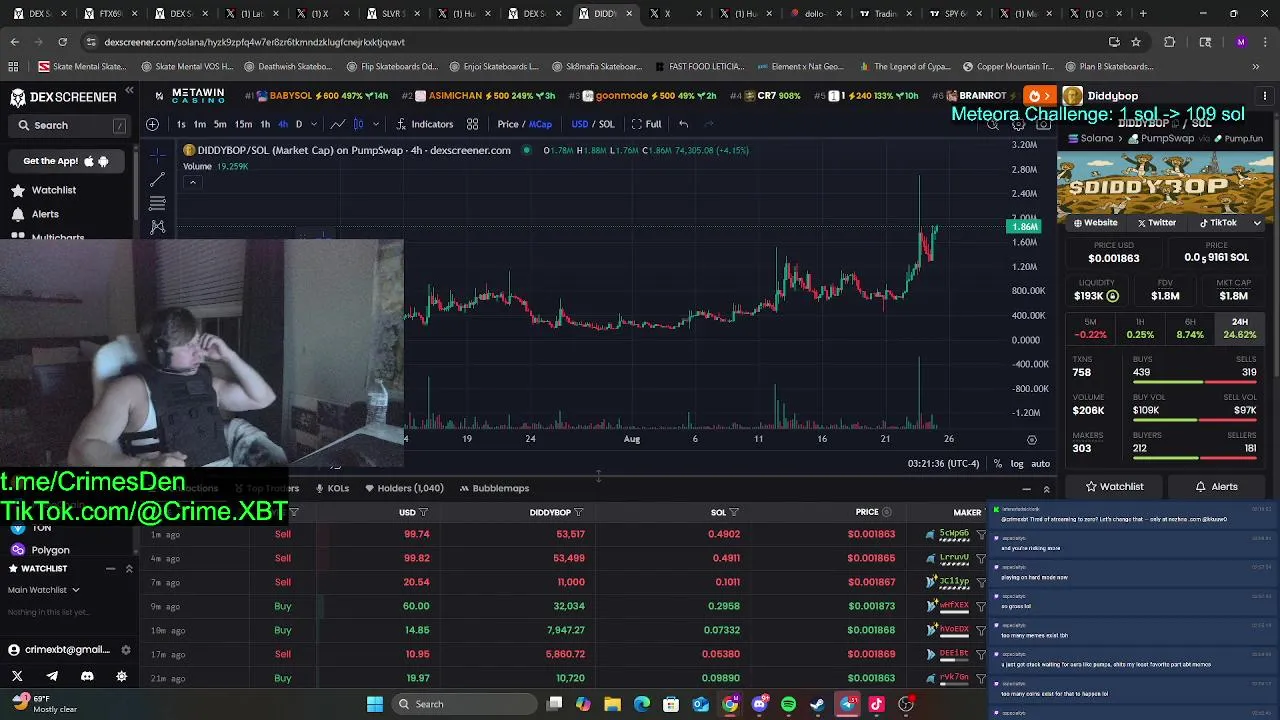Open the Indicators menu
Viewport: 1280px width, 720px height.
425,124
